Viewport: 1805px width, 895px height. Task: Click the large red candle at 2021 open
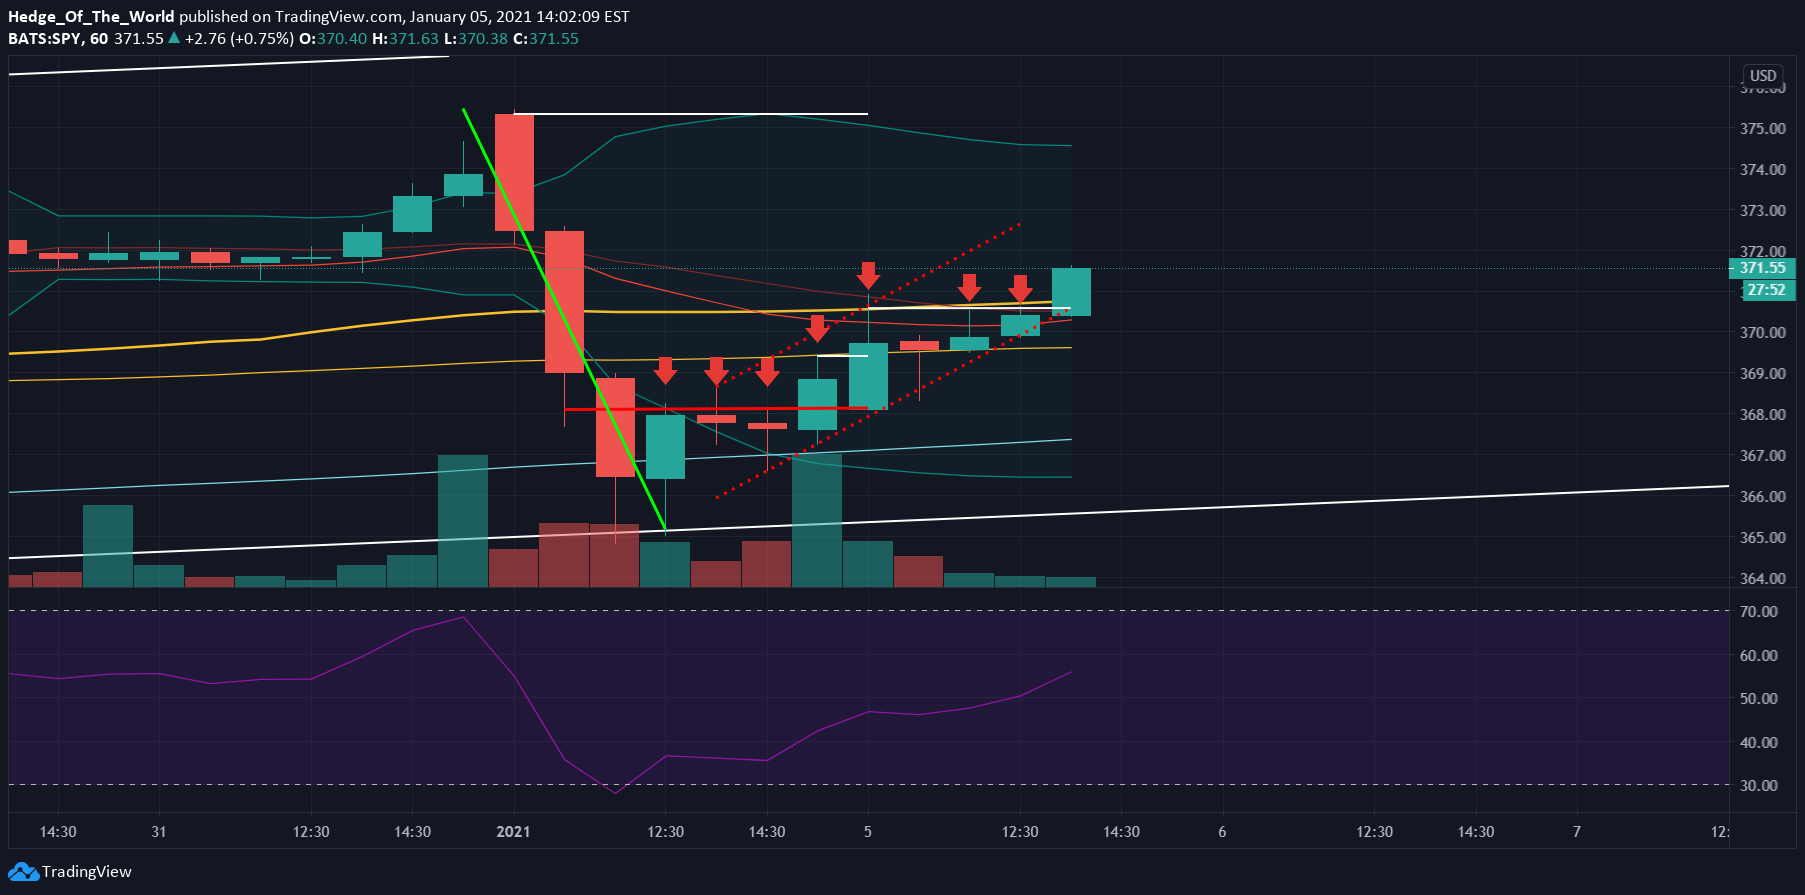coord(514,172)
